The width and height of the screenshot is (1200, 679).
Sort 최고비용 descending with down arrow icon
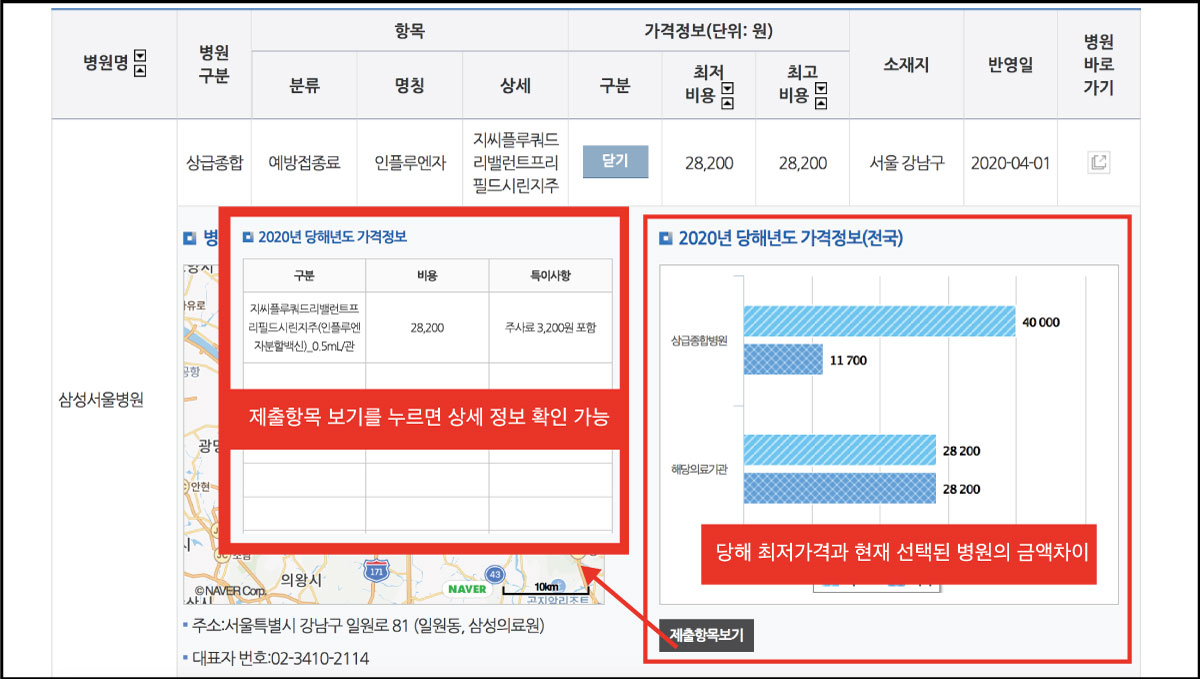coord(821,88)
